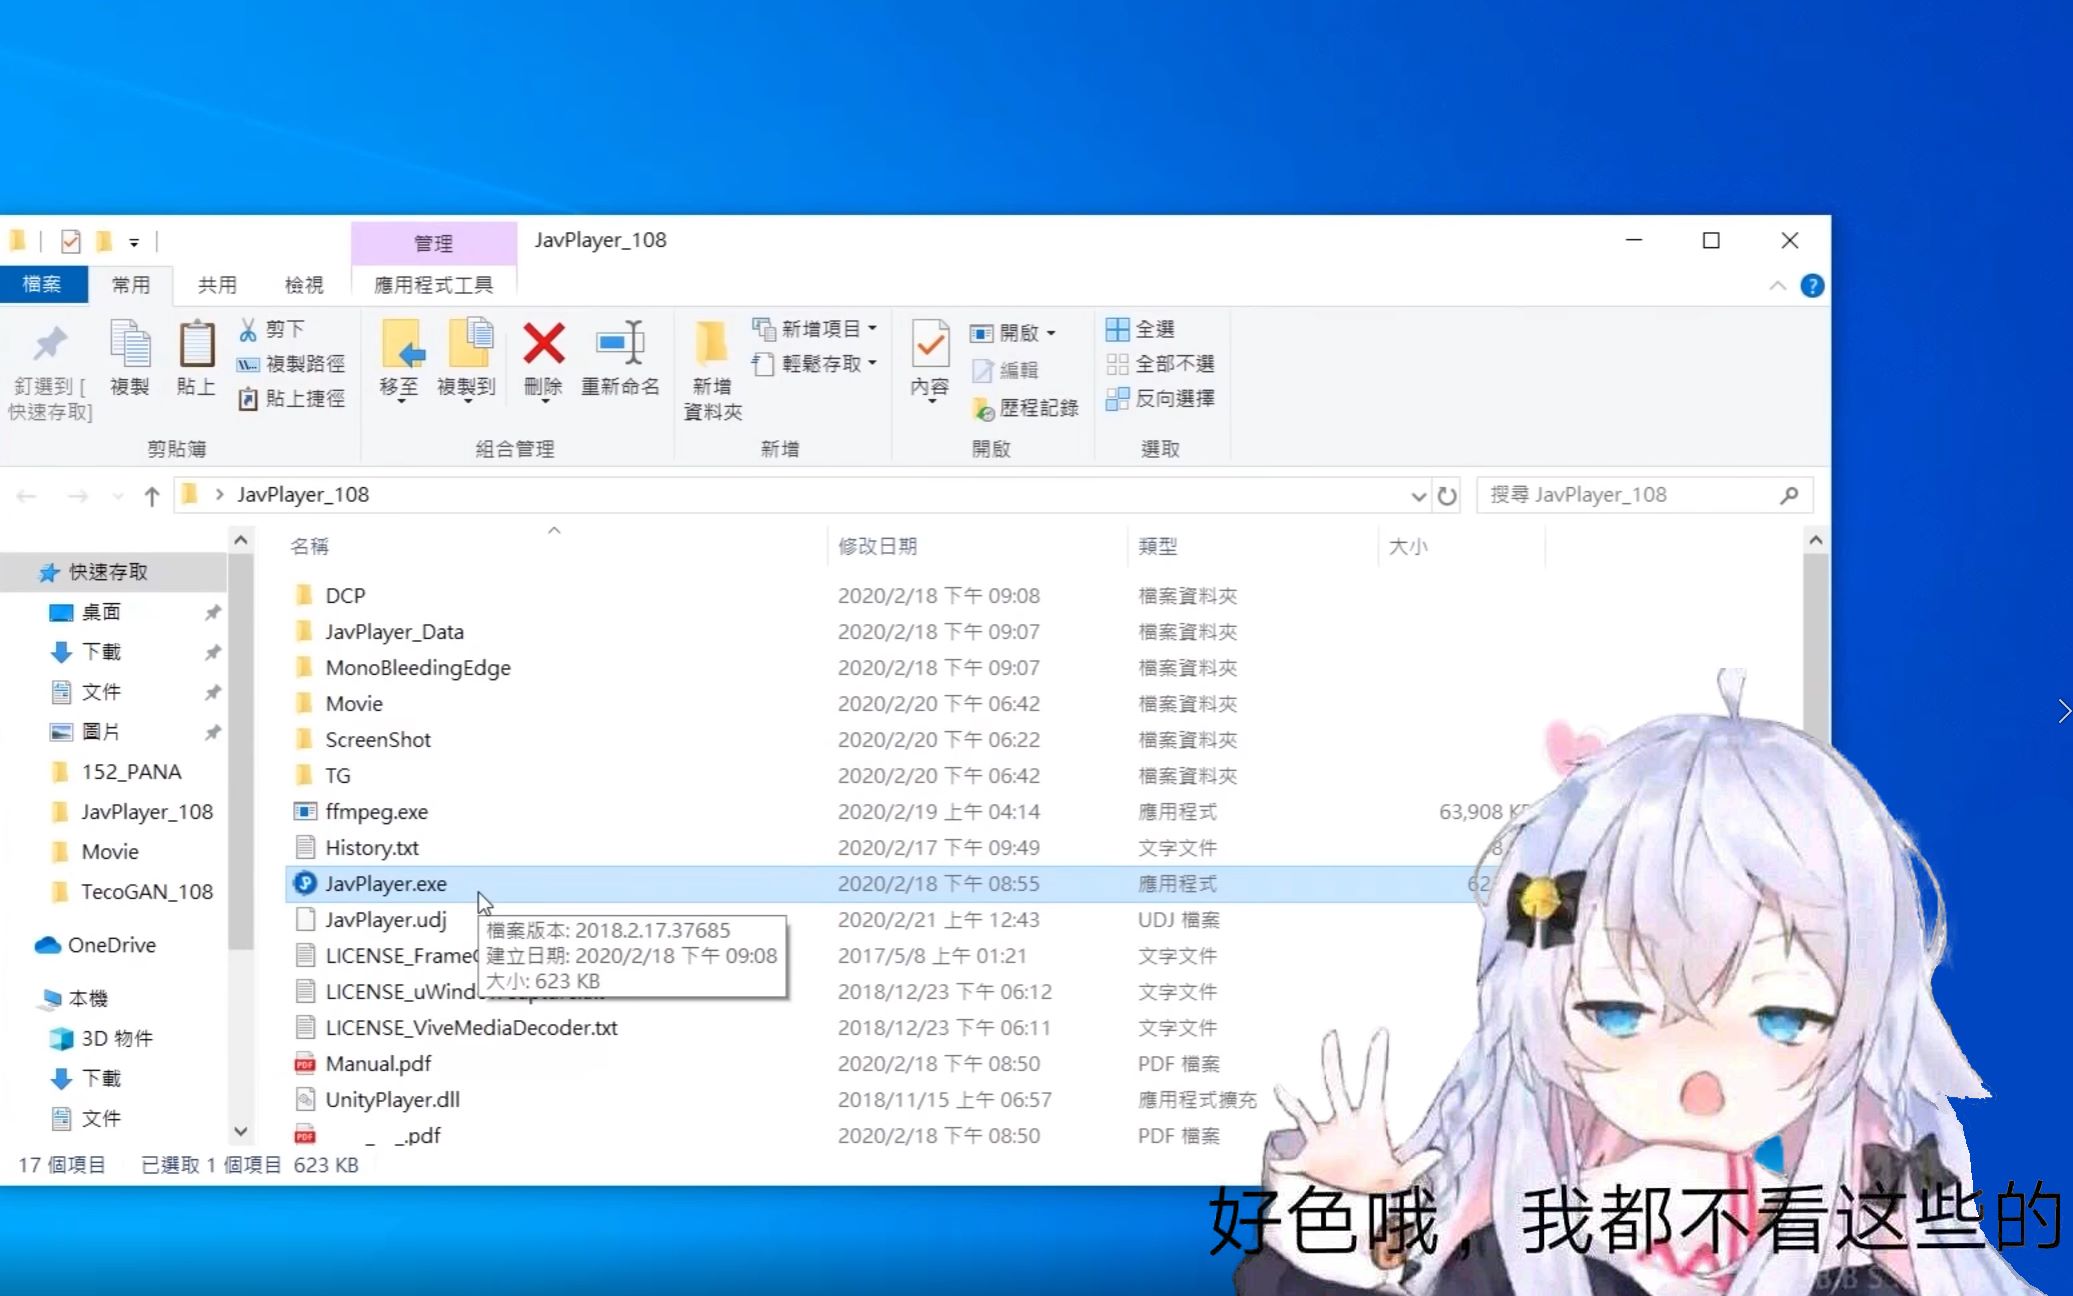Select Quick access (快速存取) in sidebar

point(108,572)
